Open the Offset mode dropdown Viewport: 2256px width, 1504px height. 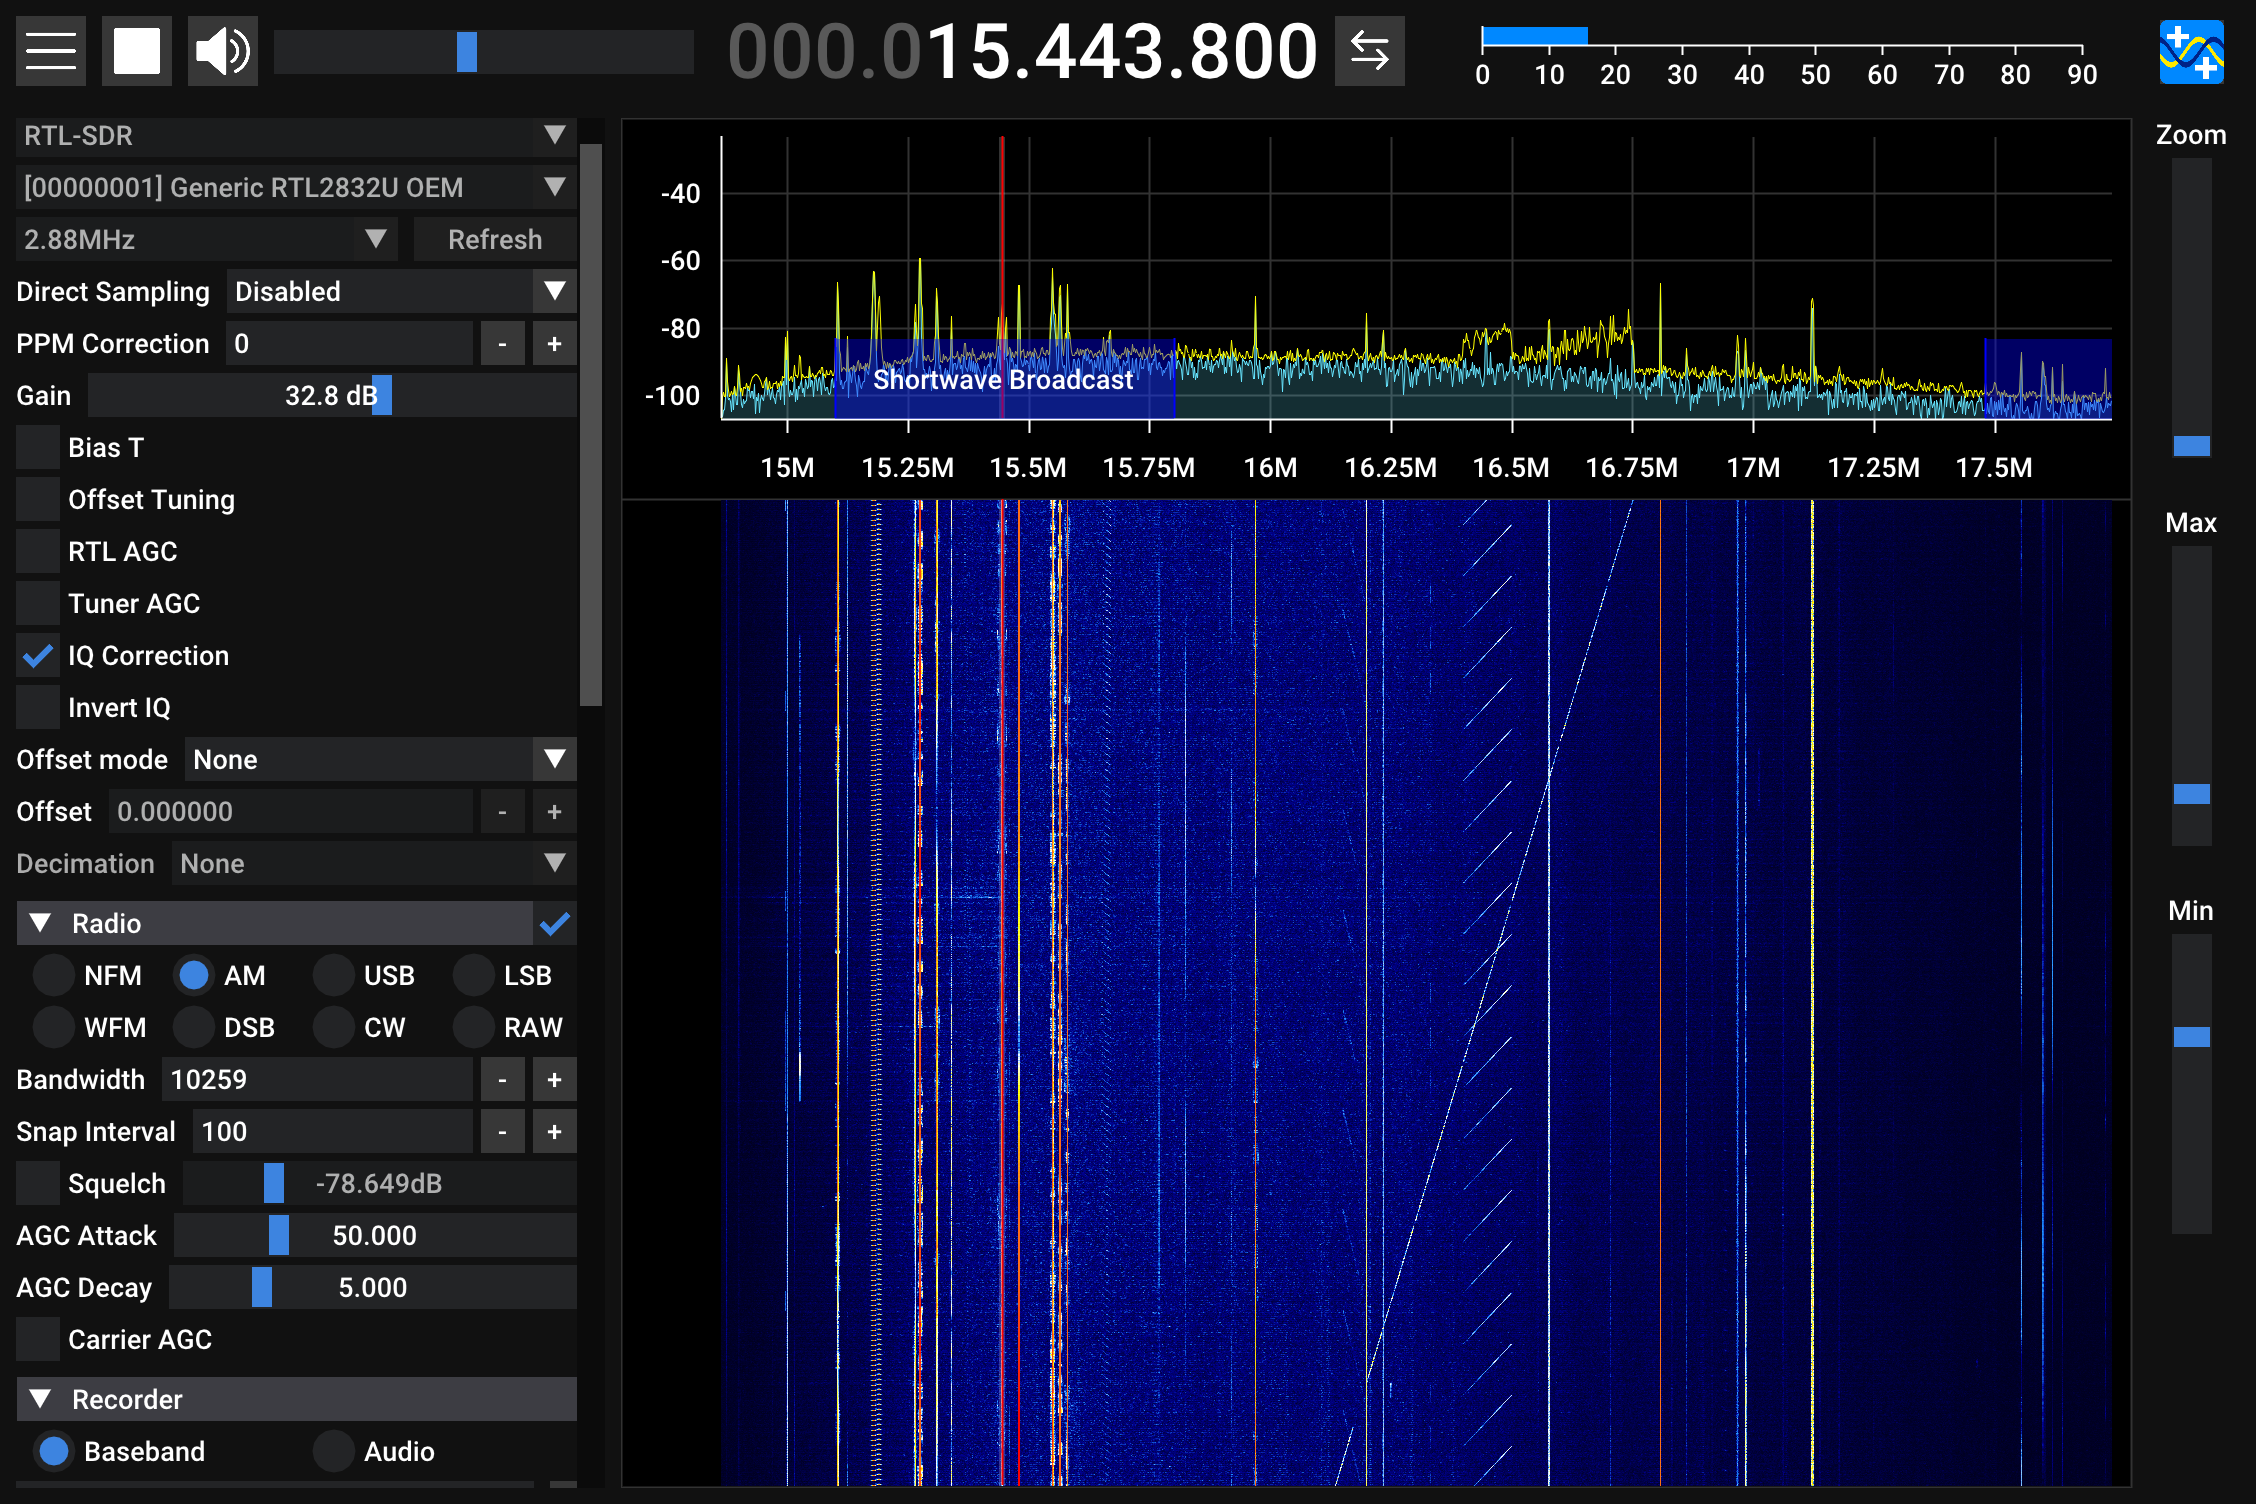(380, 759)
